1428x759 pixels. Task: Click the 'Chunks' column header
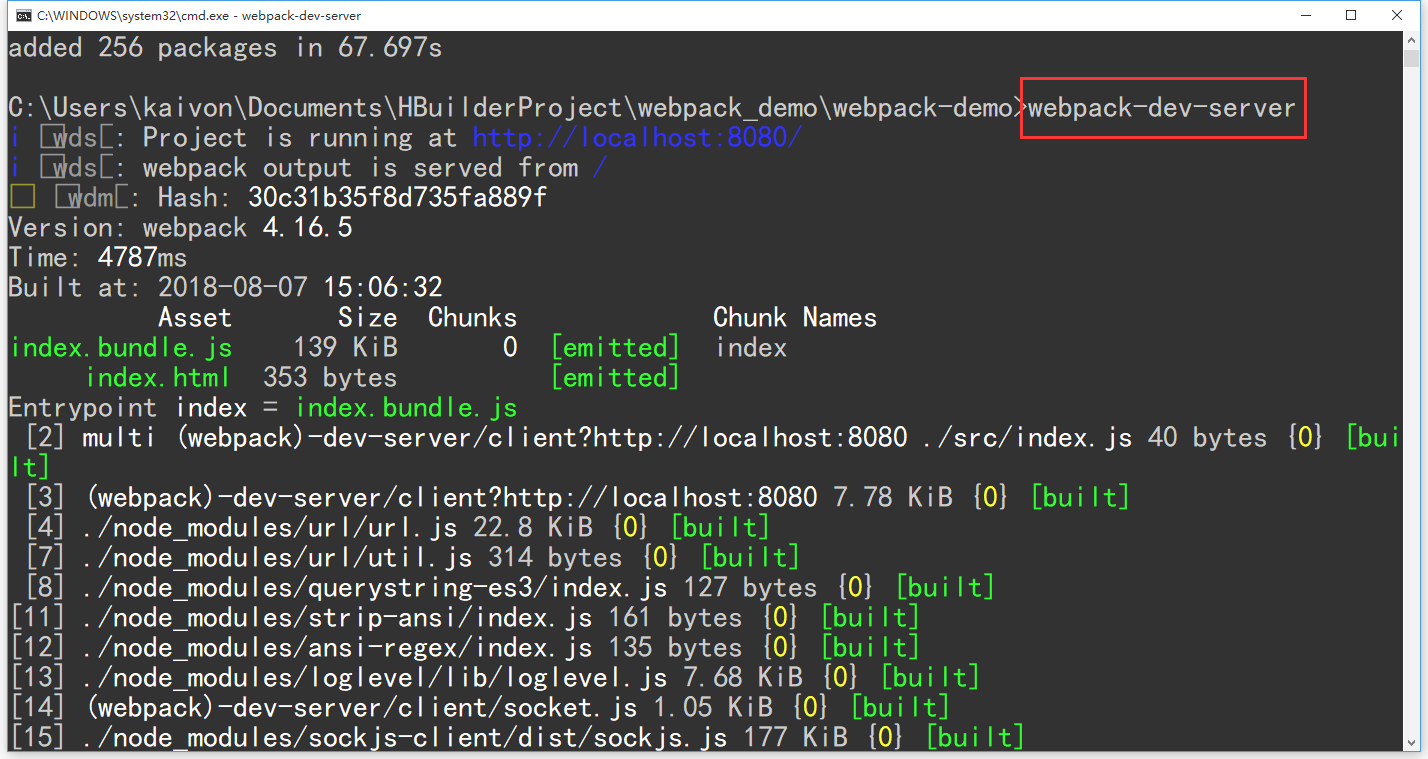pos(472,317)
